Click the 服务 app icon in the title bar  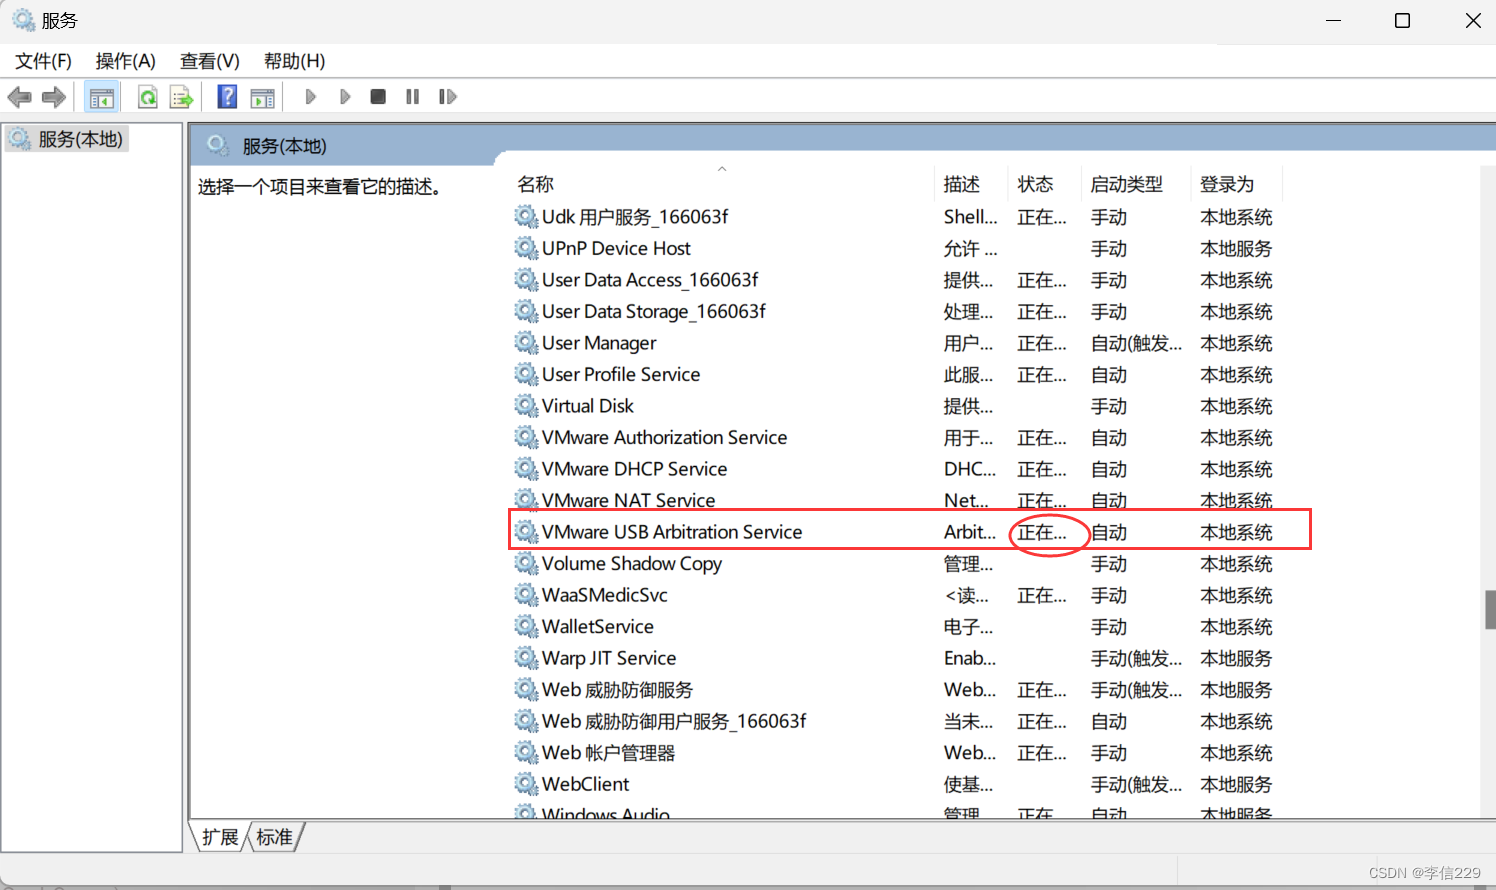click(23, 20)
